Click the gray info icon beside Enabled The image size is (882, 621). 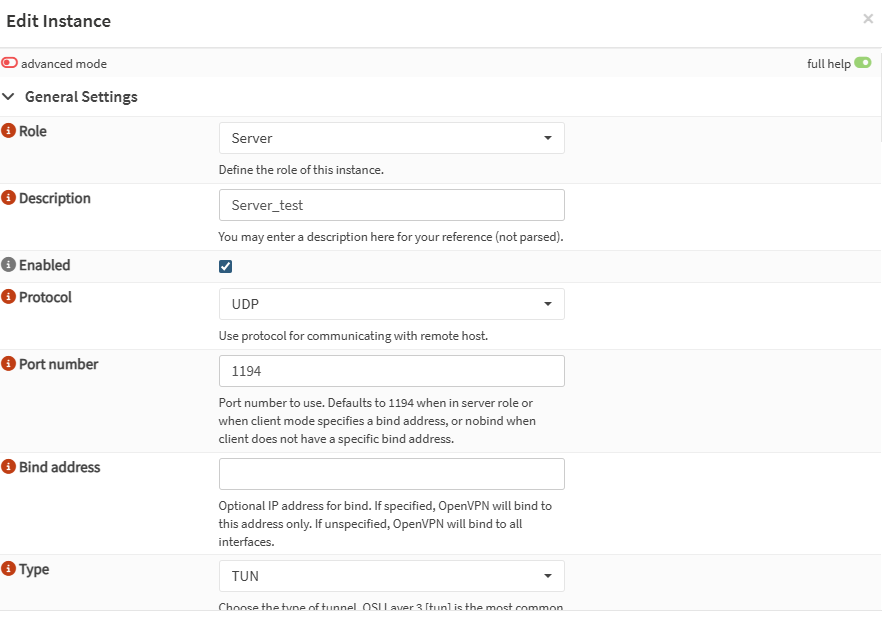(9, 265)
